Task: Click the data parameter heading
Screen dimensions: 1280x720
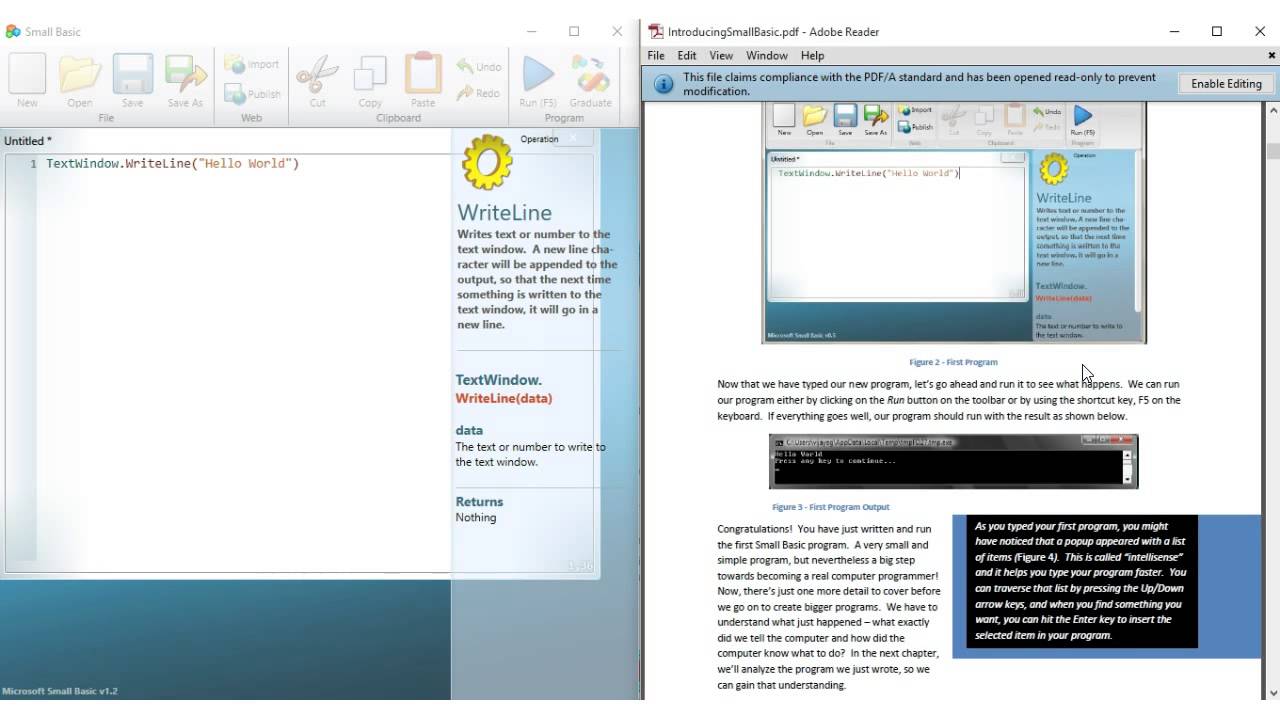Action: click(469, 430)
